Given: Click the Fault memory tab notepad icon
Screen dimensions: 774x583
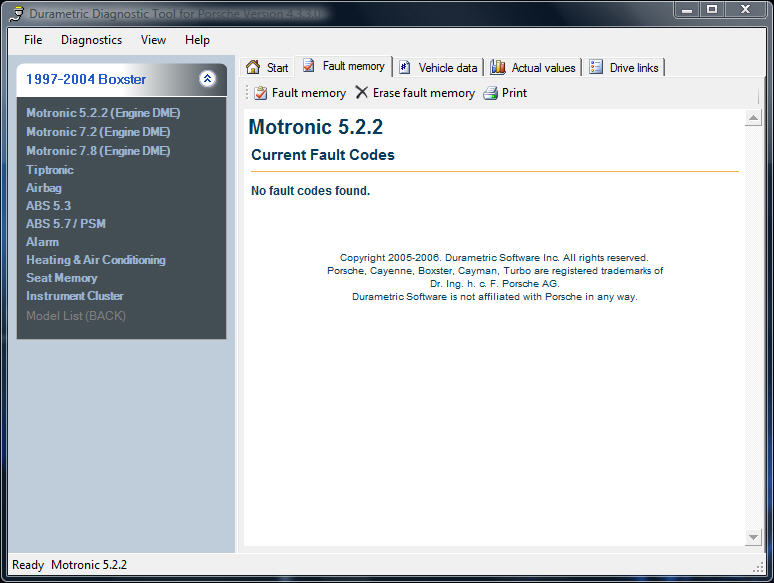Looking at the screenshot, I should (x=309, y=65).
